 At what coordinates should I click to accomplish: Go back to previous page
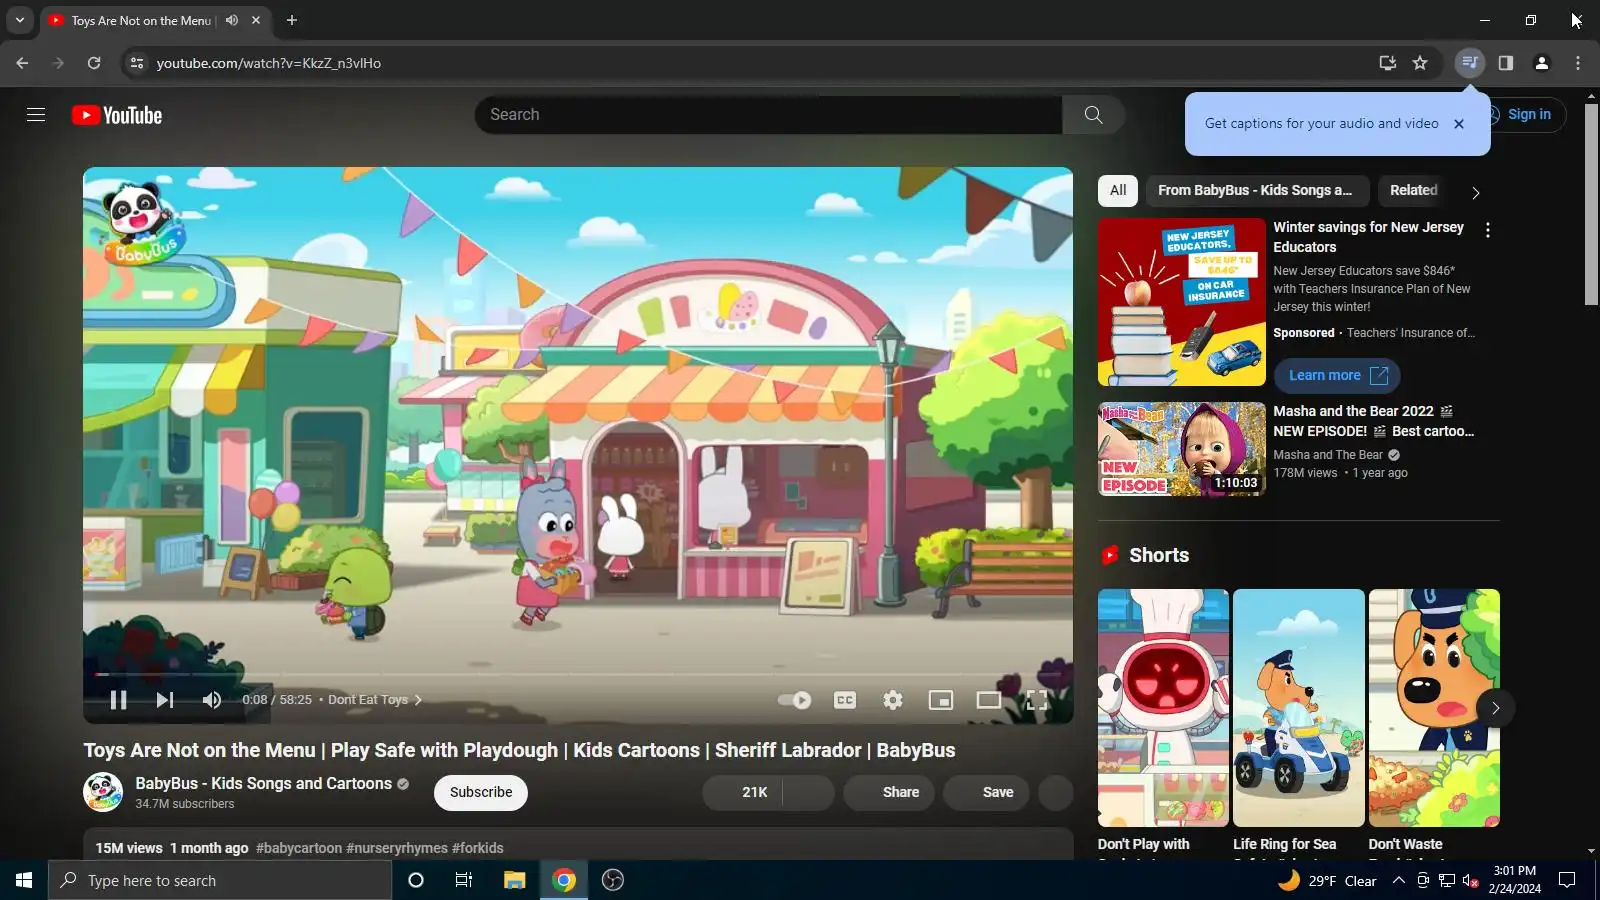point(22,63)
